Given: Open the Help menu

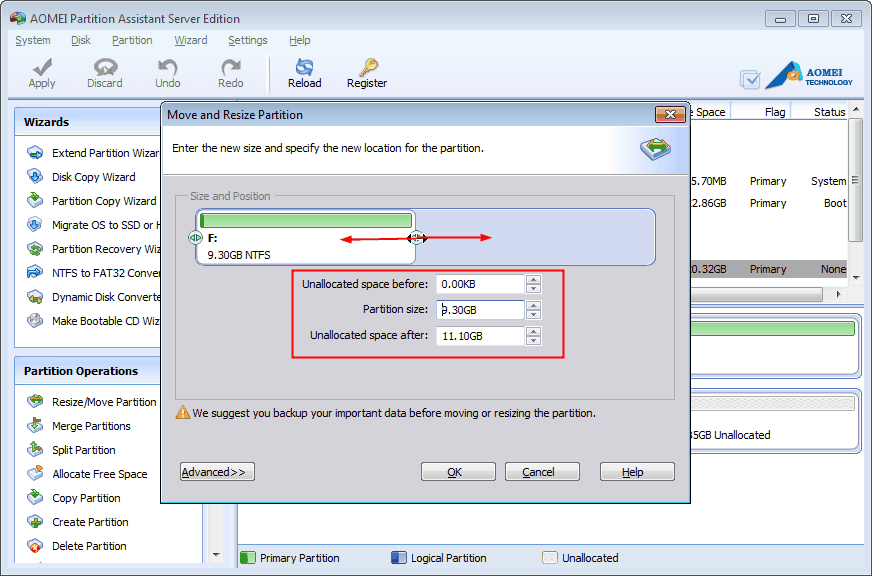Looking at the screenshot, I should (x=299, y=40).
